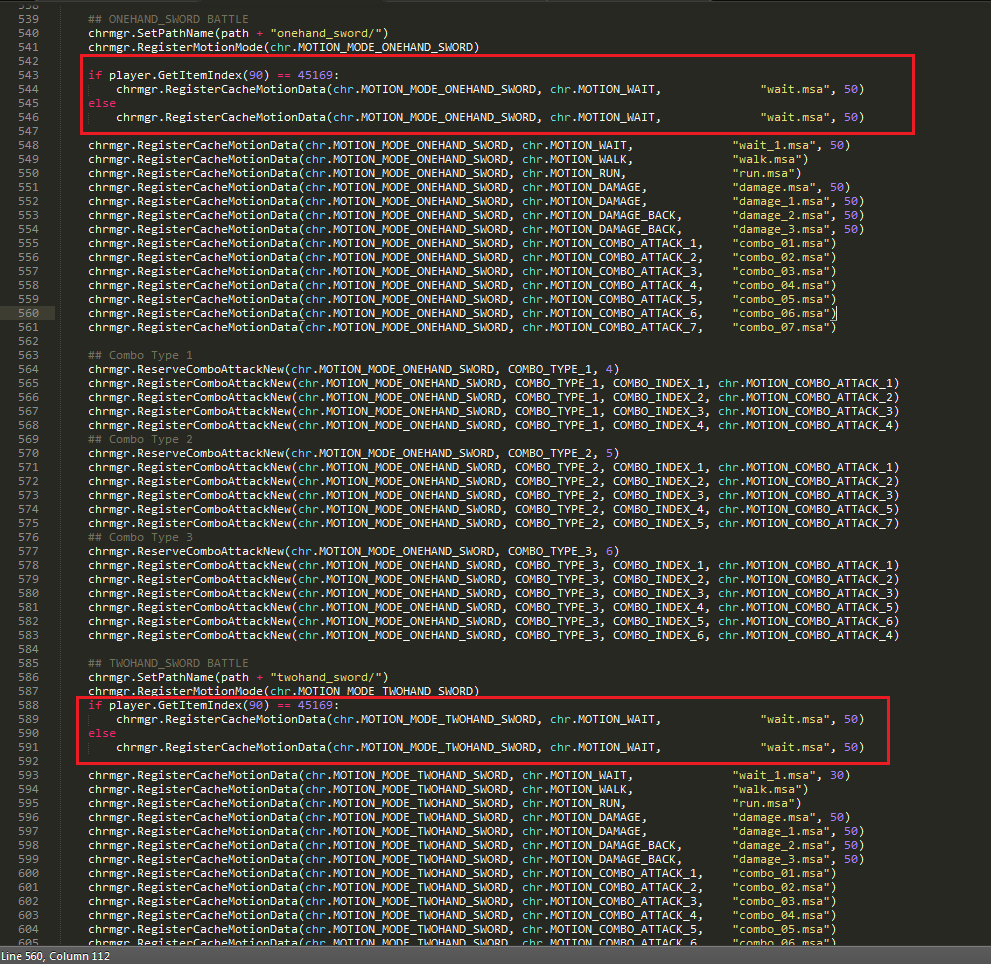Click "damage_1.msa" on line 552
This screenshot has width=991, height=964.
click(x=781, y=202)
